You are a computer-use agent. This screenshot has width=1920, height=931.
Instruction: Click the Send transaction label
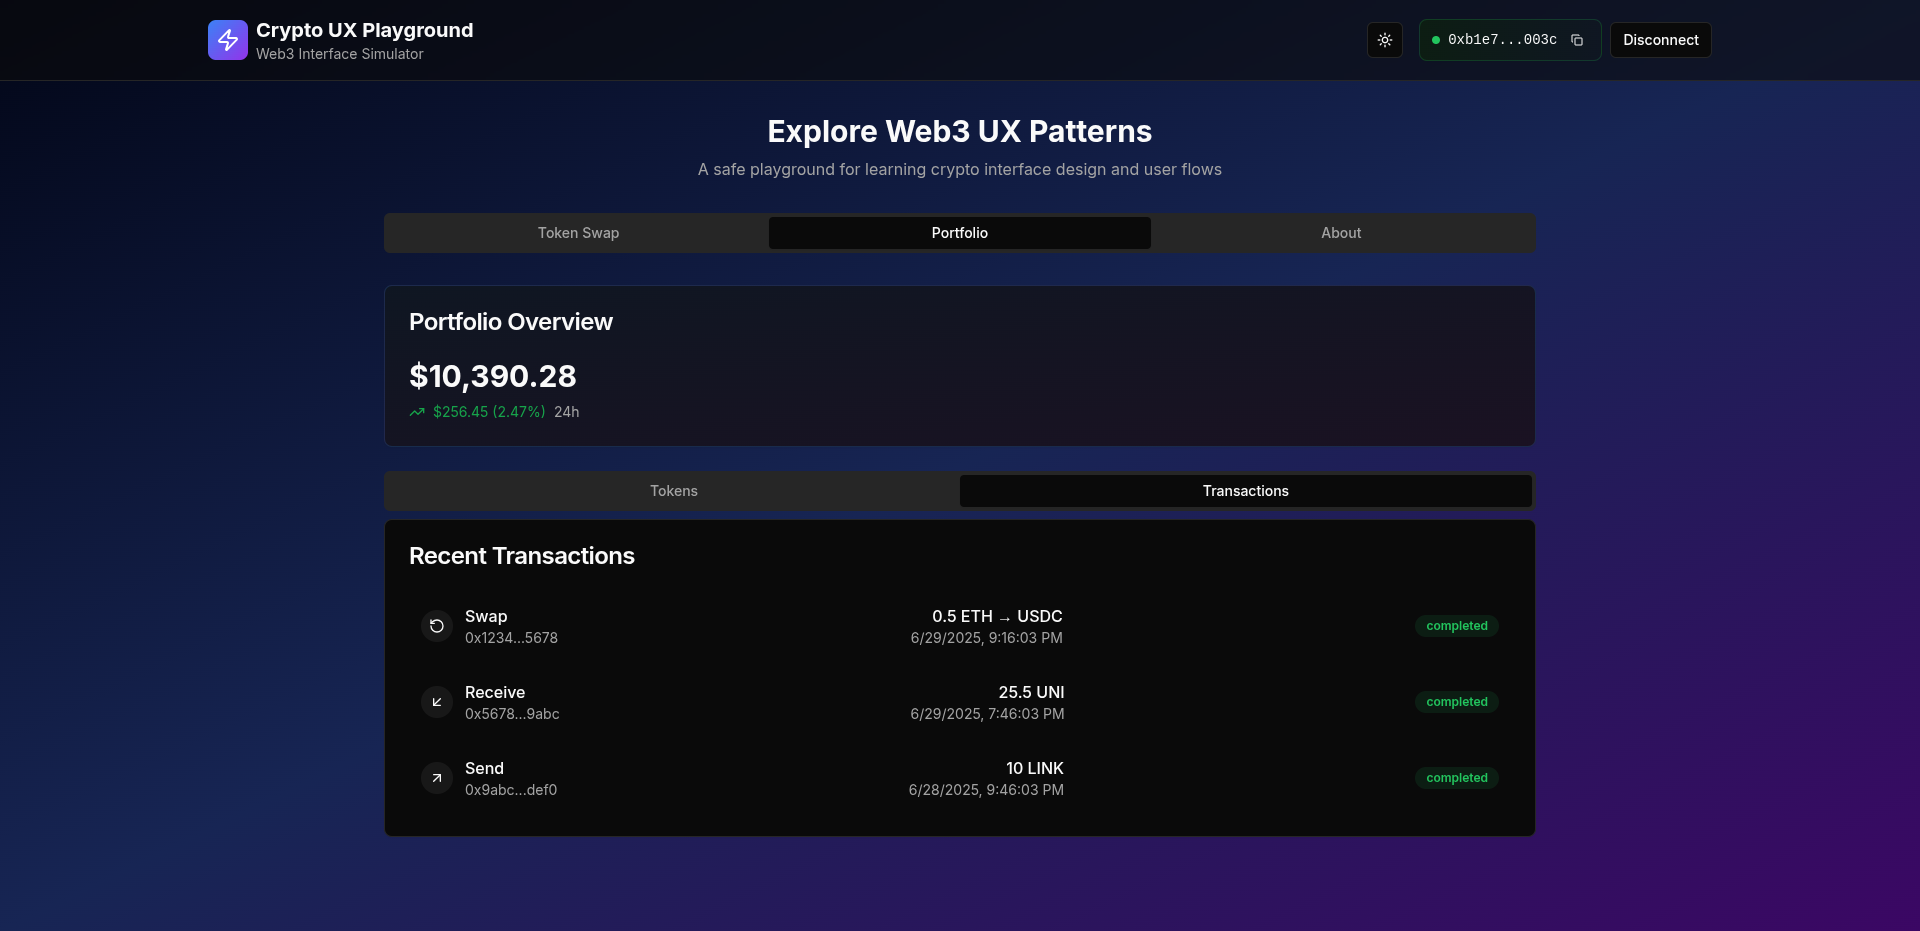pyautogui.click(x=484, y=768)
